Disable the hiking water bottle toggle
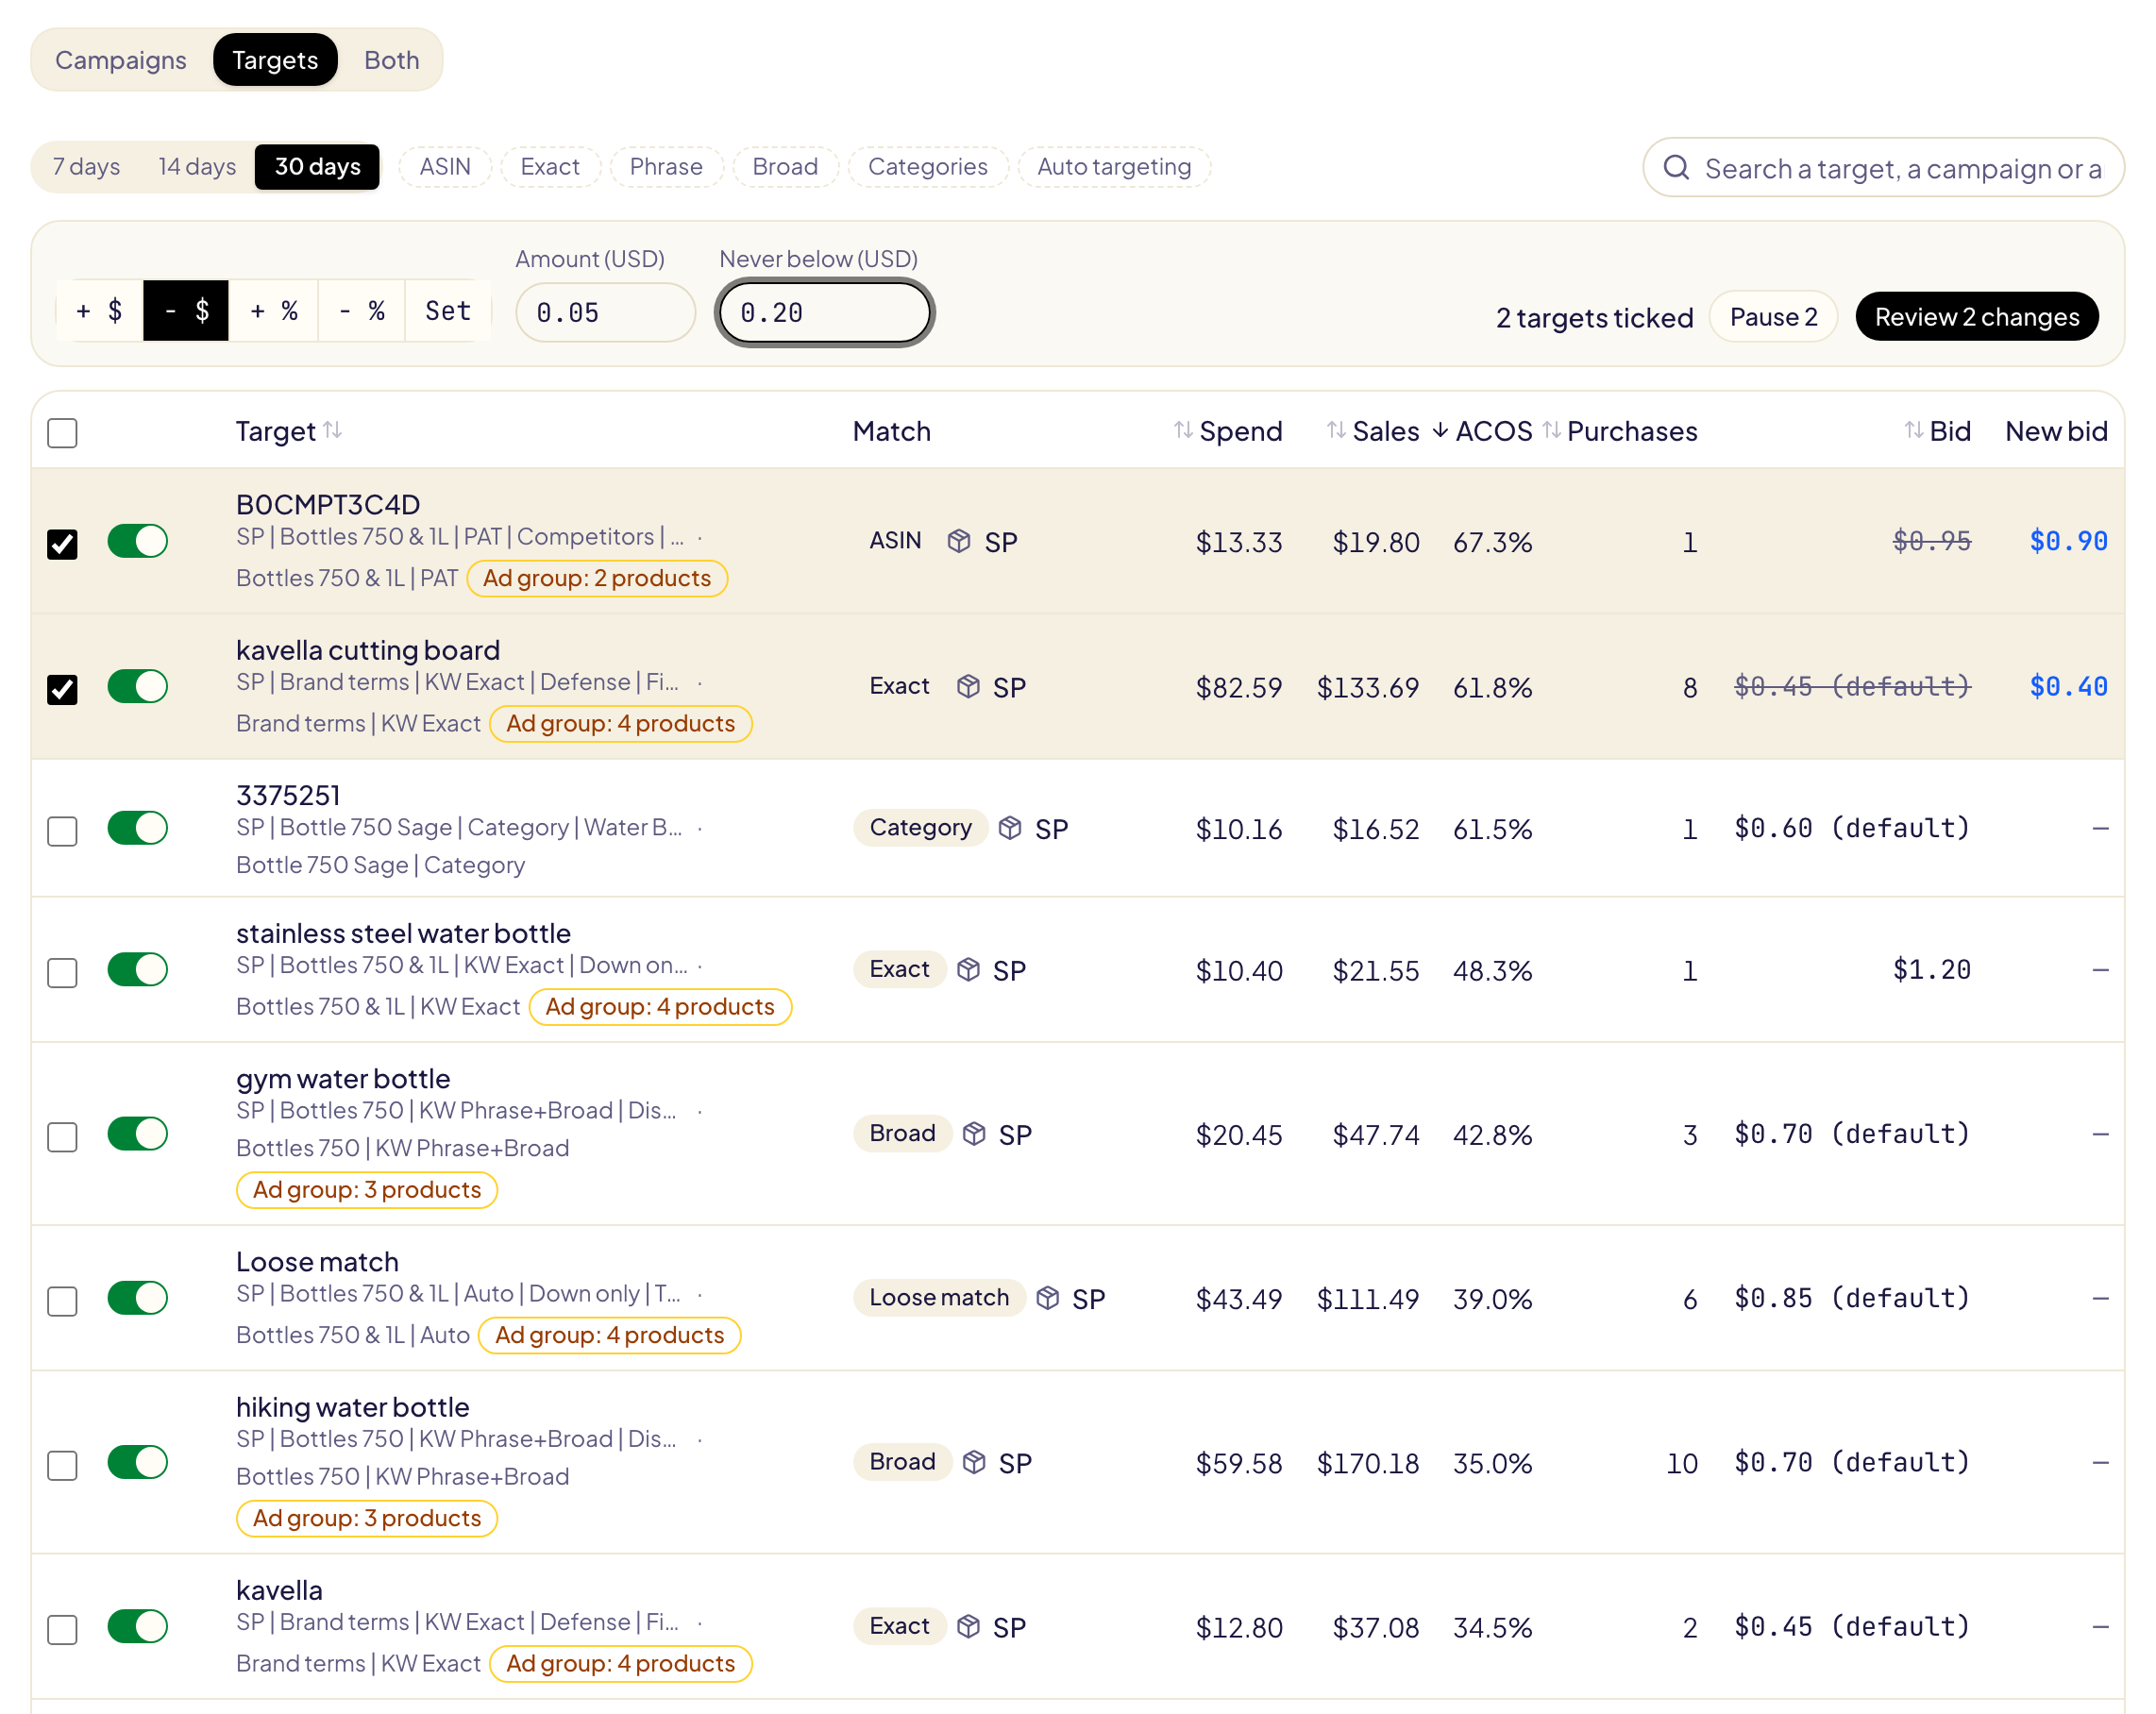The height and width of the screenshot is (1714, 2156). [137, 1462]
